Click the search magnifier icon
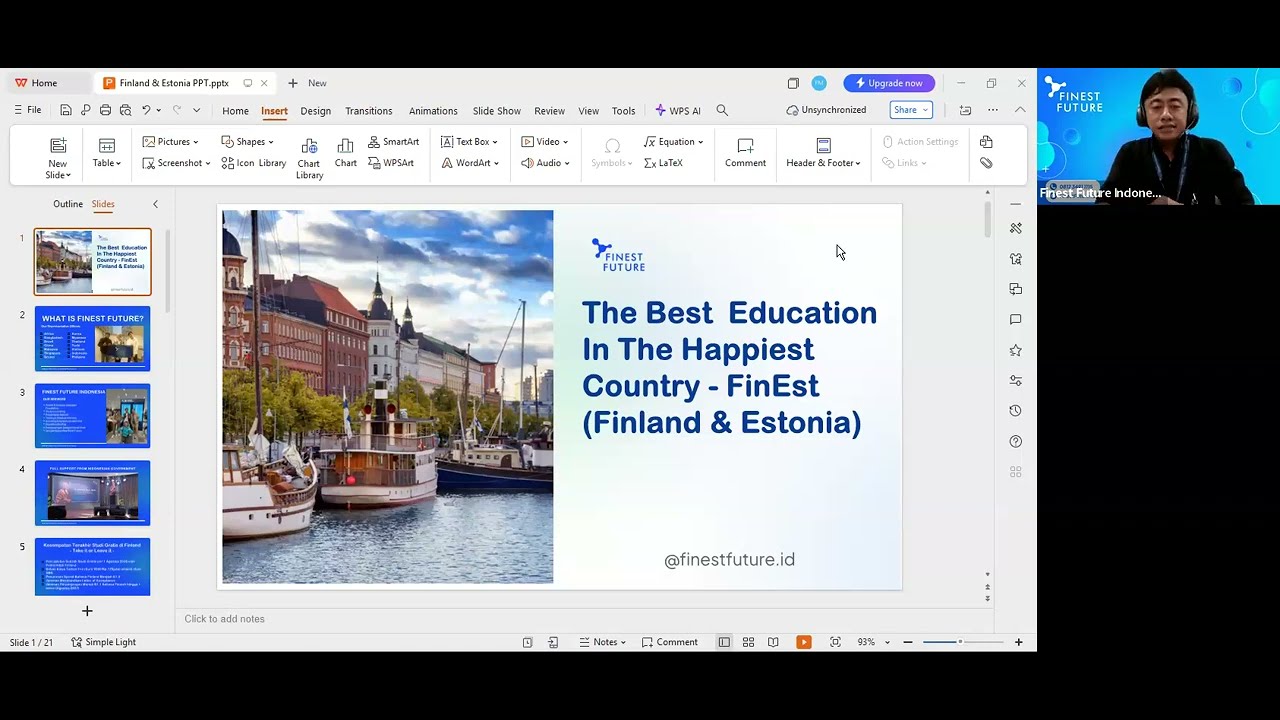 pos(722,110)
